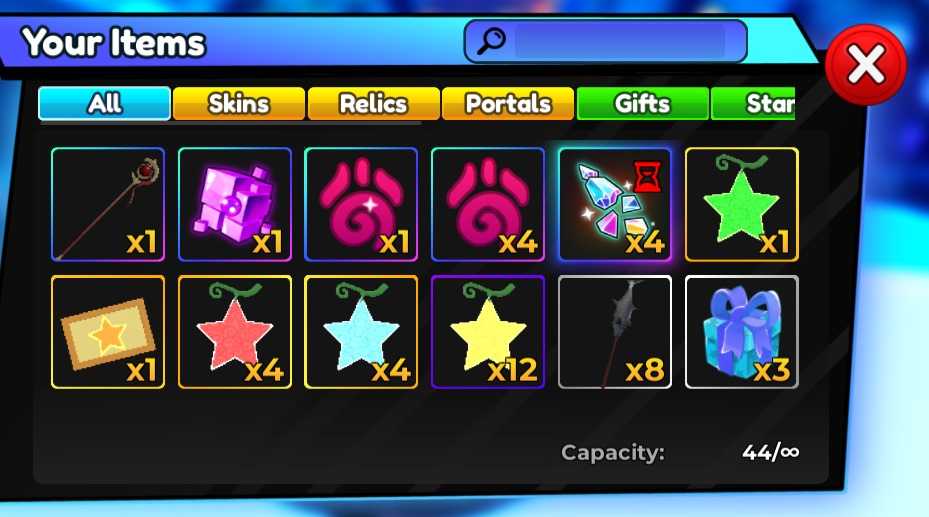Close the Your Items window
The width and height of the screenshot is (929, 517).
tap(866, 65)
